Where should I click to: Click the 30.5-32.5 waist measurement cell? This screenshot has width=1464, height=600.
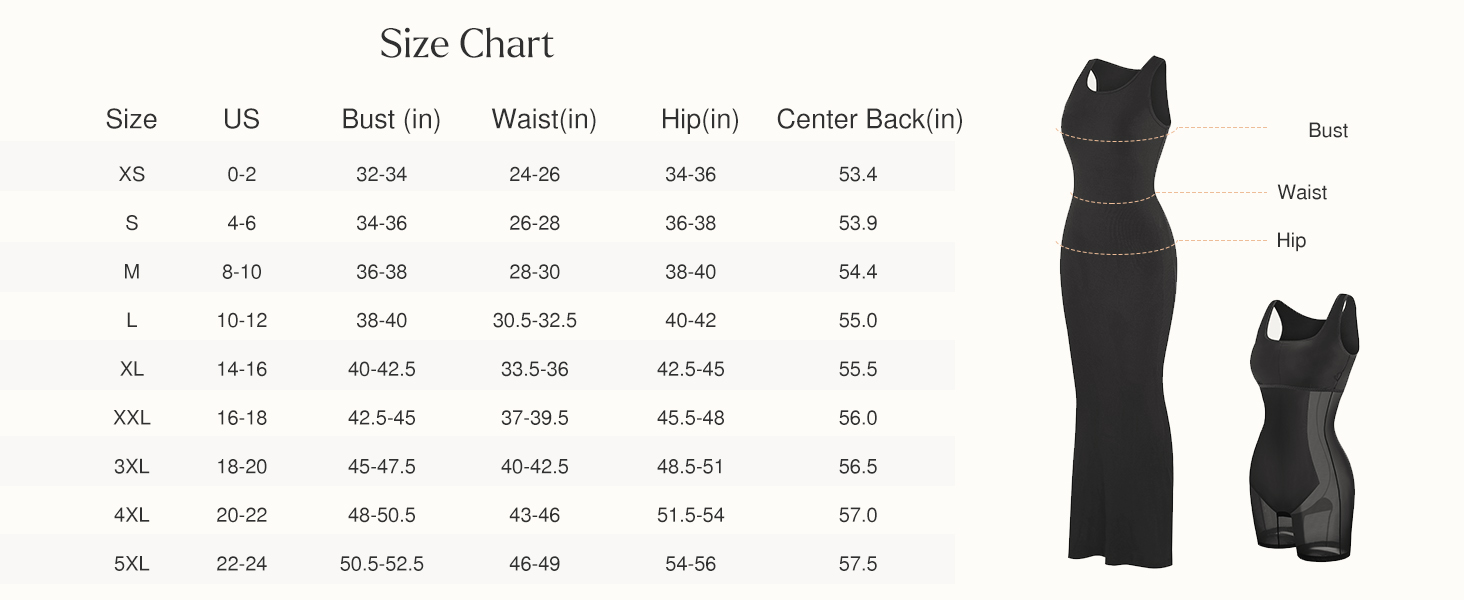(x=534, y=321)
